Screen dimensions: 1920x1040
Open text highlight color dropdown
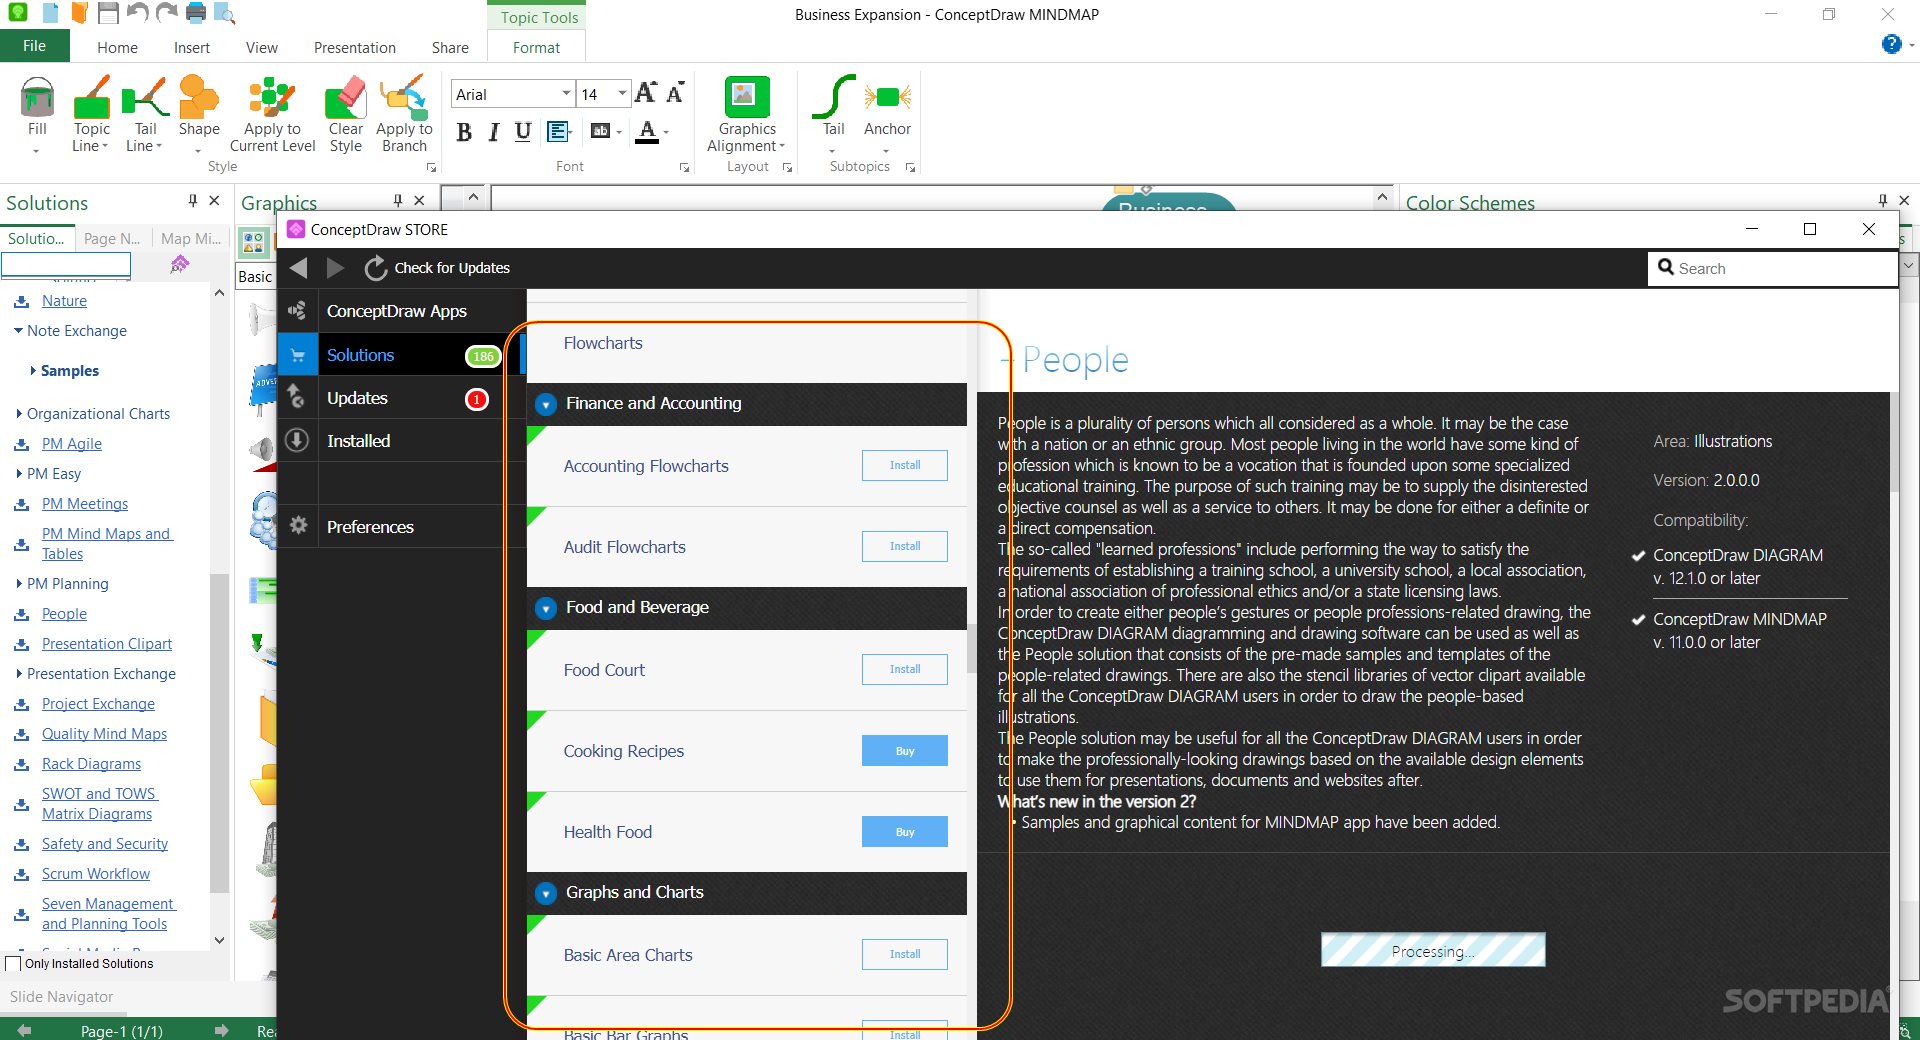point(619,132)
